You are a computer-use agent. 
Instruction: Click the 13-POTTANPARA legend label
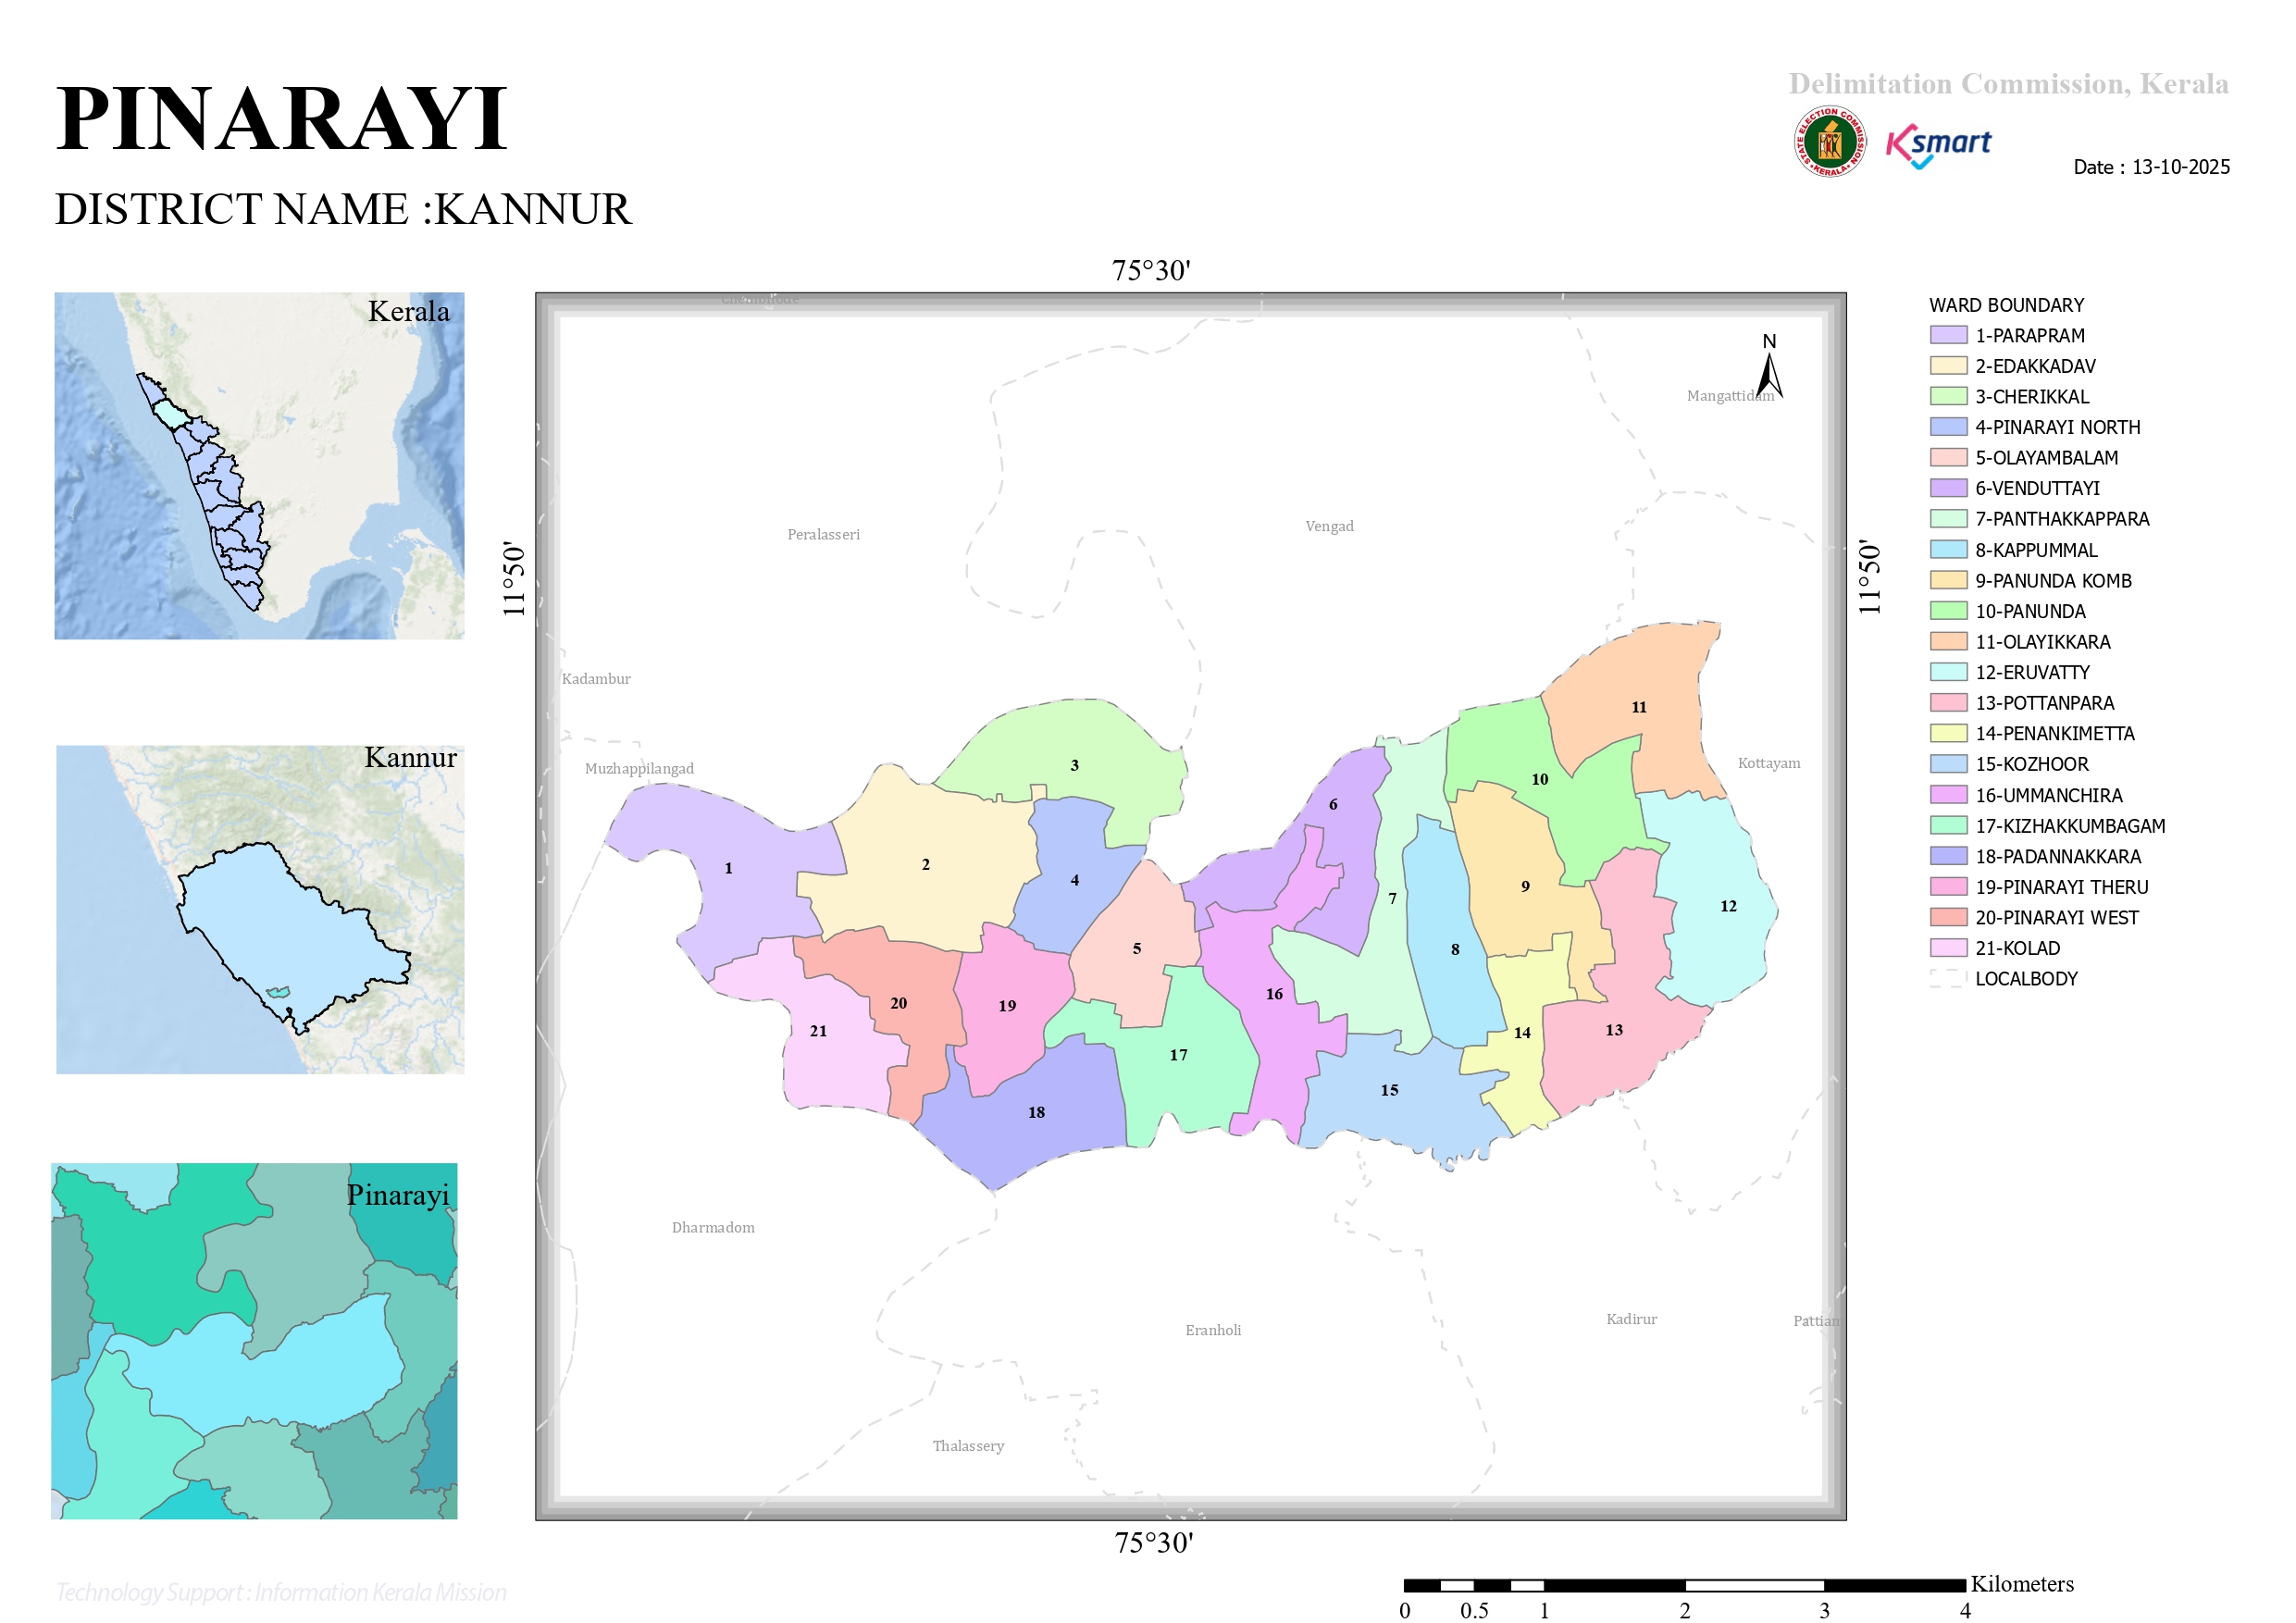[x=2044, y=703]
